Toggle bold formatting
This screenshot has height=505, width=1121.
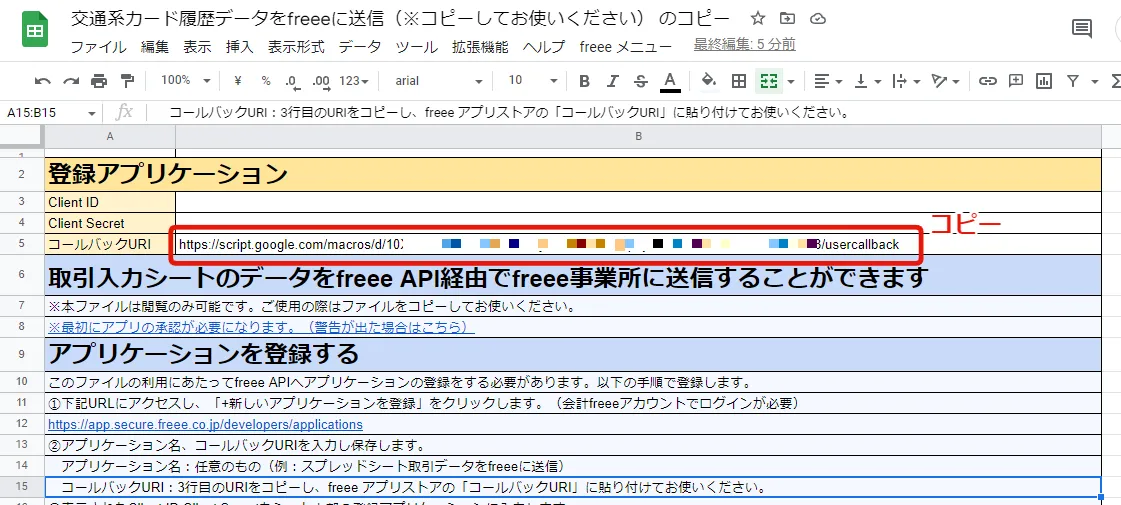click(x=584, y=81)
